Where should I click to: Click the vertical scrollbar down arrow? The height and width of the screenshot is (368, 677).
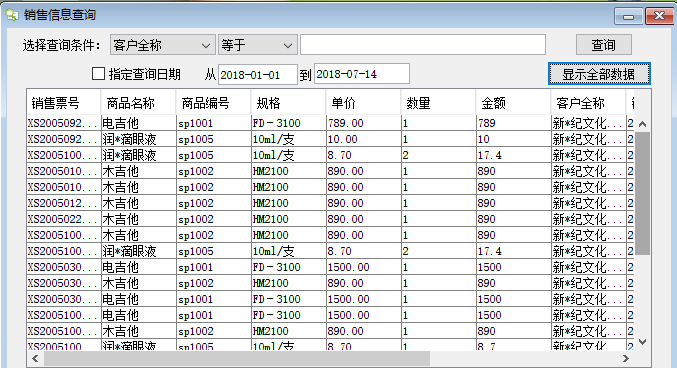pyautogui.click(x=642, y=342)
